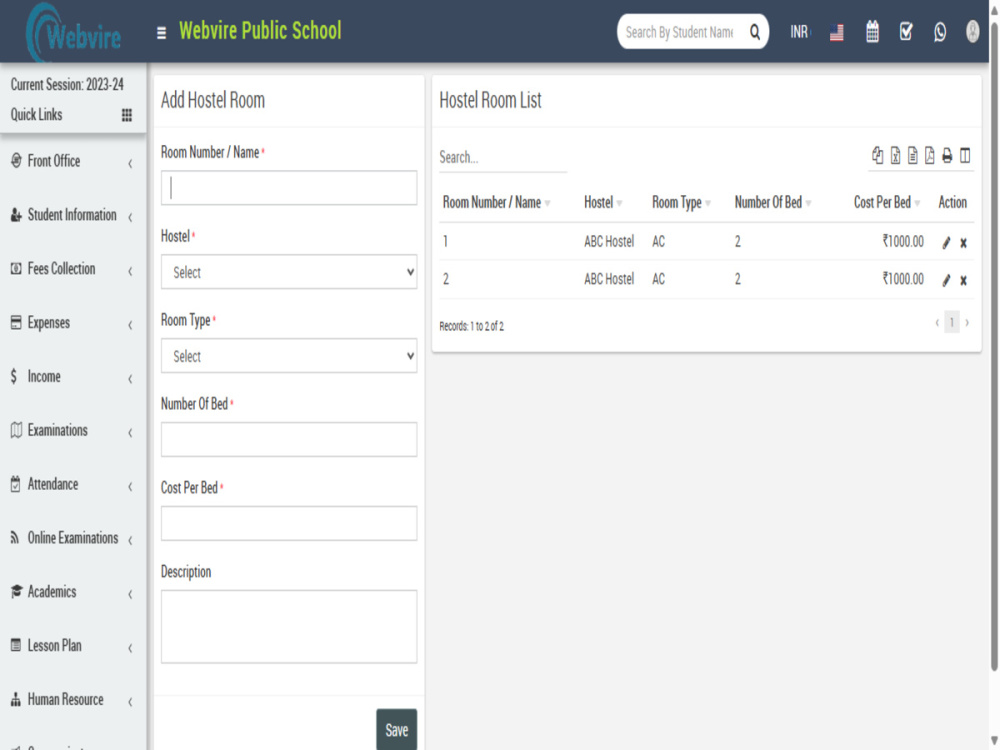The height and width of the screenshot is (750, 1000).
Task: Export room list to PDF
Action: point(929,155)
